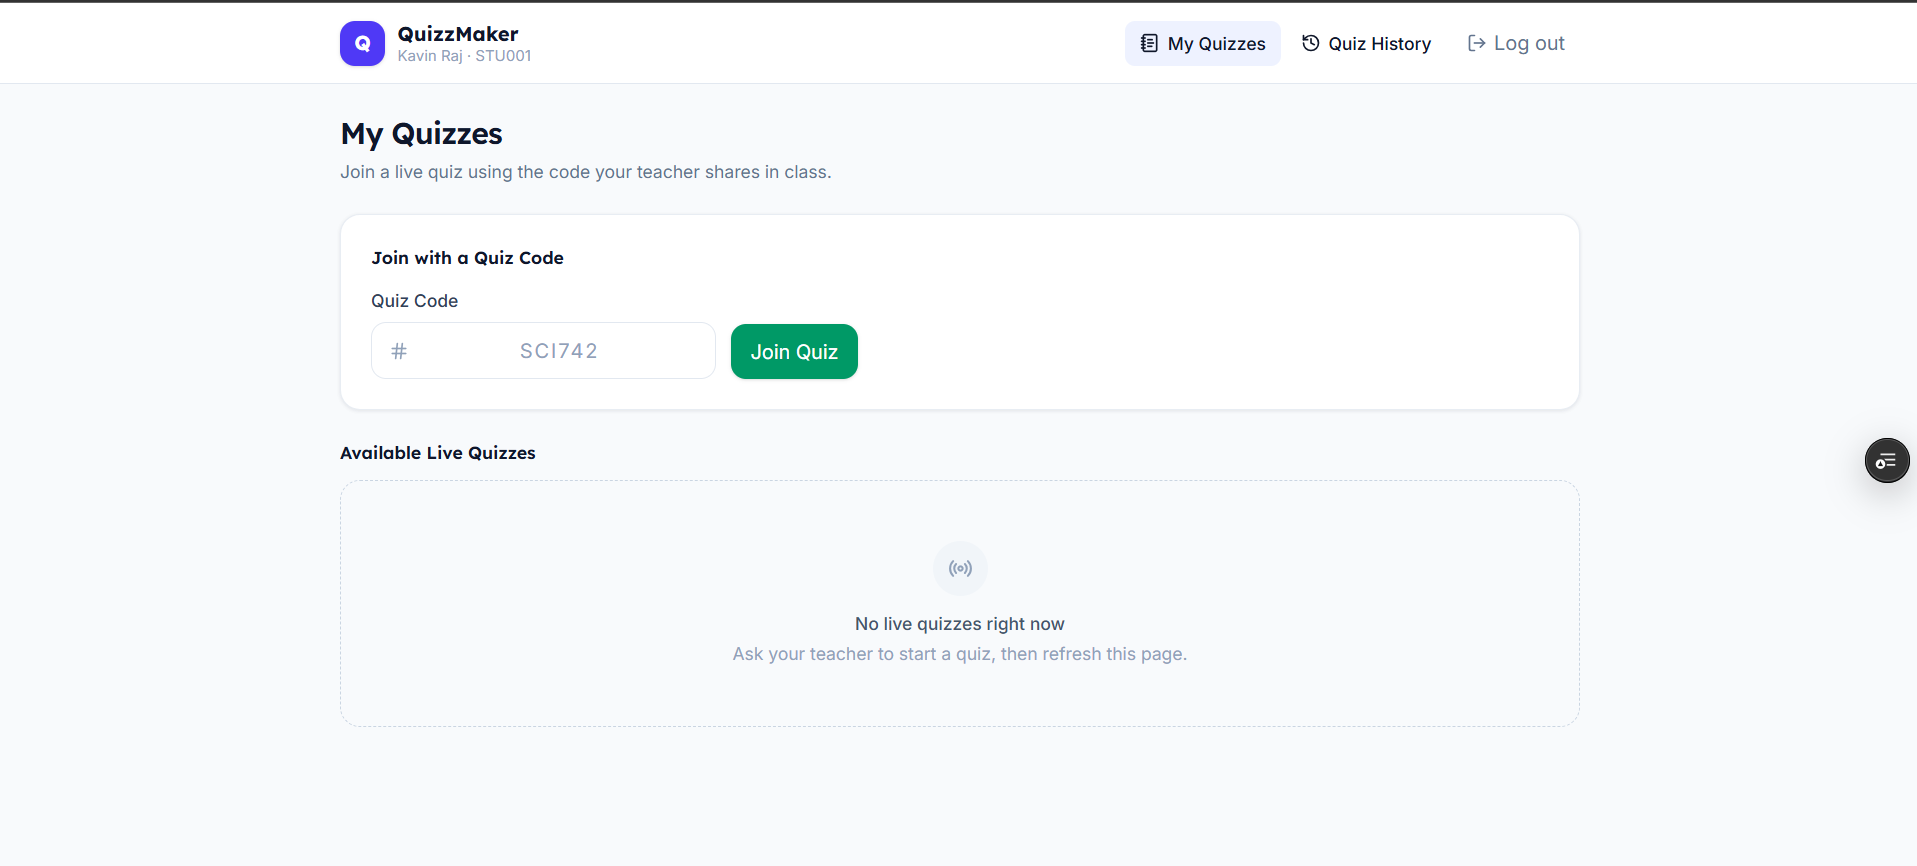Screen dimensions: 1917x866
Task: Select the 'Kavin Raj · STU001' text
Action: click(x=464, y=56)
